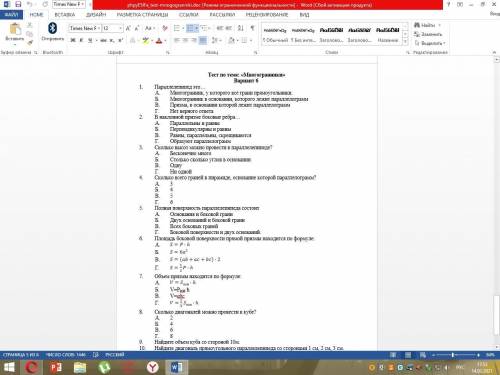Click the Paste clipboard icon
This screenshot has width=500, height=375.
click(15, 29)
